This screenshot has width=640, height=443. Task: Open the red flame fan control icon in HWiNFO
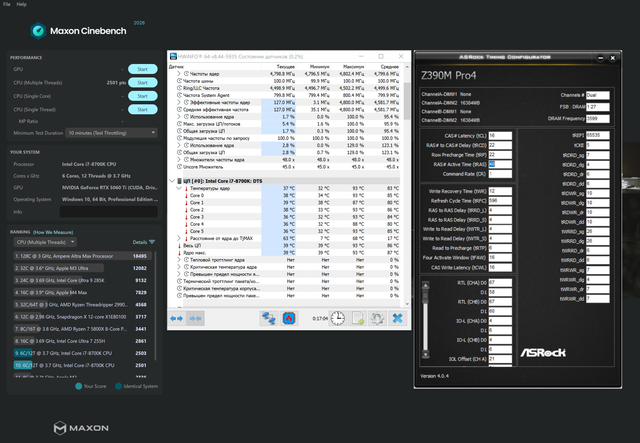click(x=289, y=318)
